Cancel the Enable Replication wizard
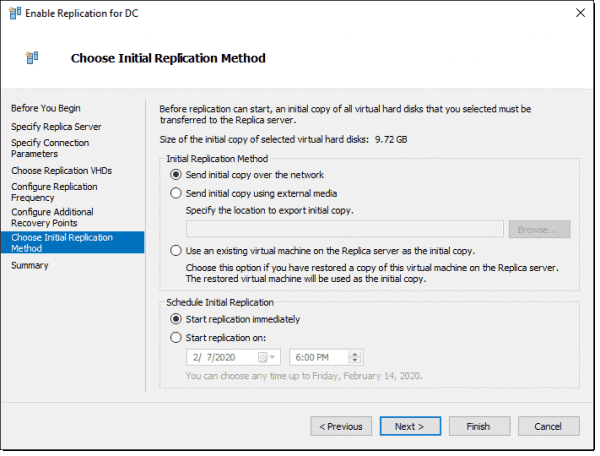This screenshot has height=456, width=600. (549, 426)
